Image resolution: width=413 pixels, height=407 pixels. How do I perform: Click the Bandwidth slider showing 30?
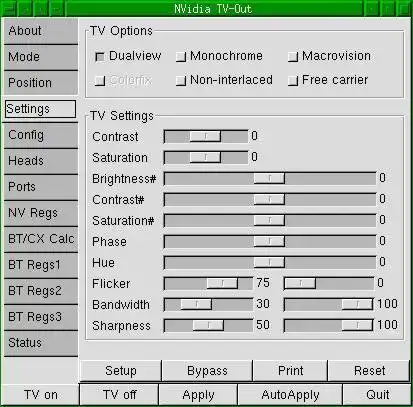pos(208,304)
